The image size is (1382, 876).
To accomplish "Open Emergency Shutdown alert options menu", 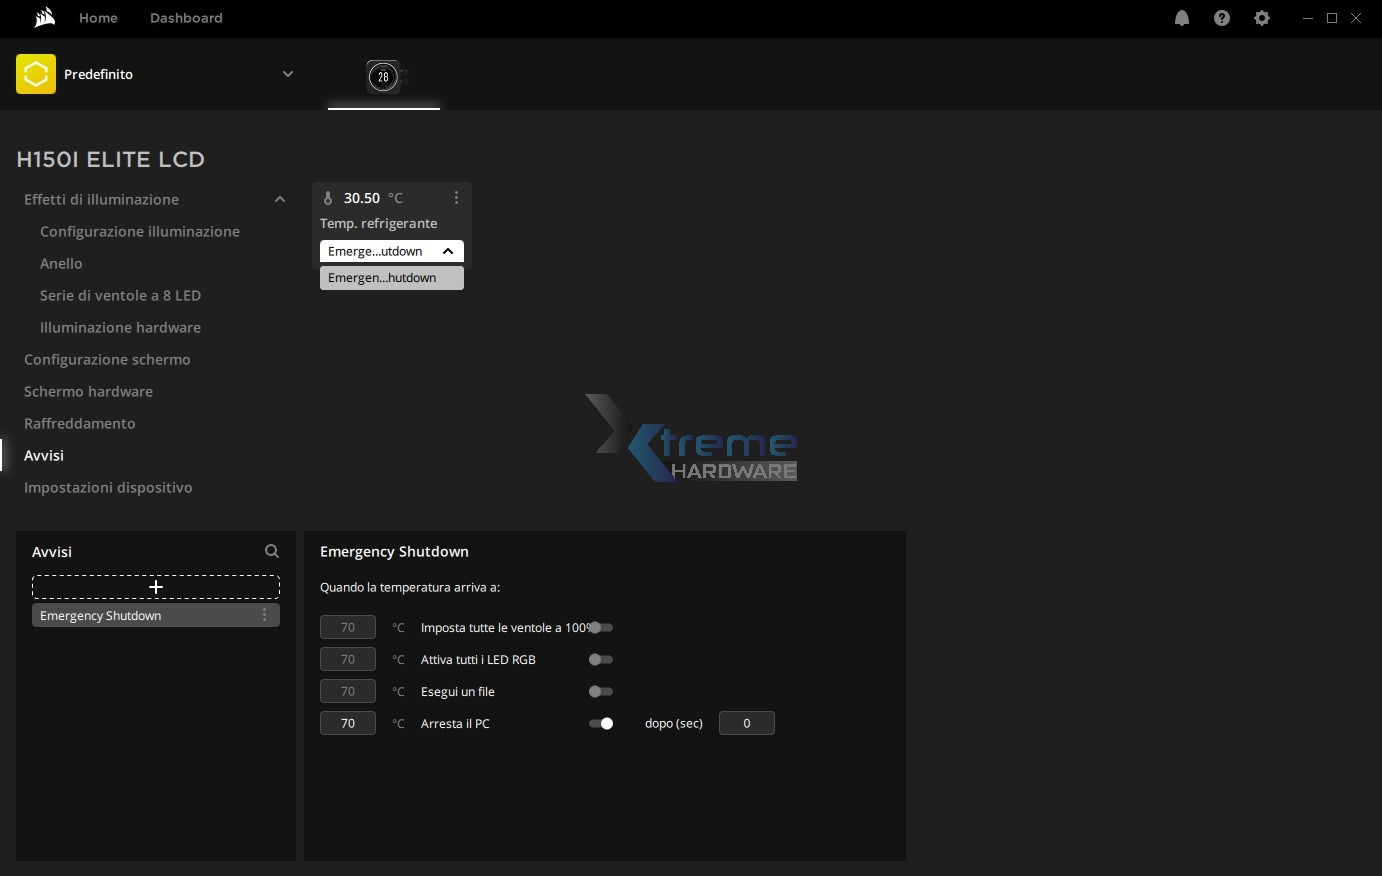I will (264, 616).
